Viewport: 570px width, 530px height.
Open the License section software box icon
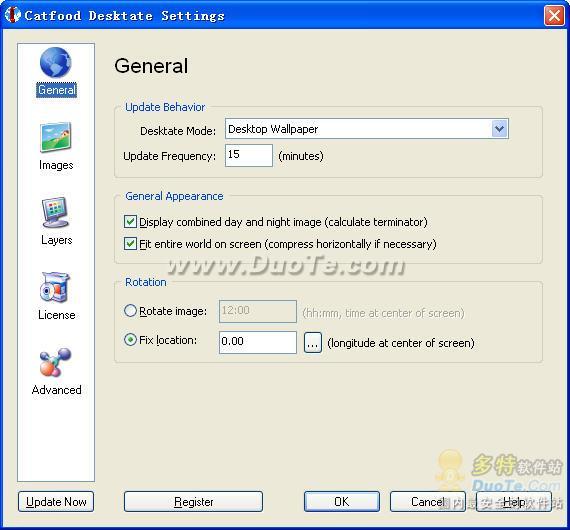pos(55,287)
